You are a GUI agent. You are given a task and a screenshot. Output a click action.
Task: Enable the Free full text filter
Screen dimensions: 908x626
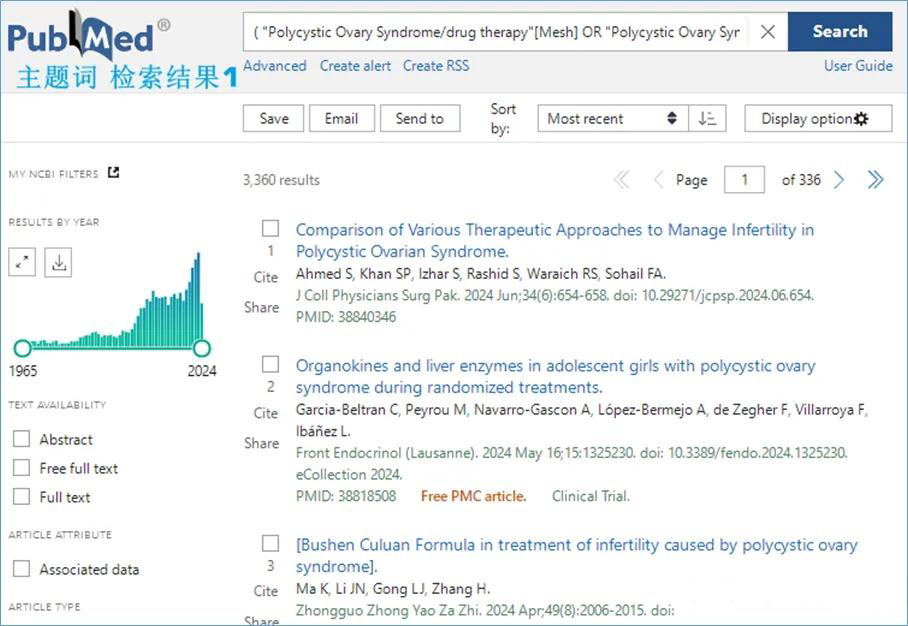[x=21, y=467]
